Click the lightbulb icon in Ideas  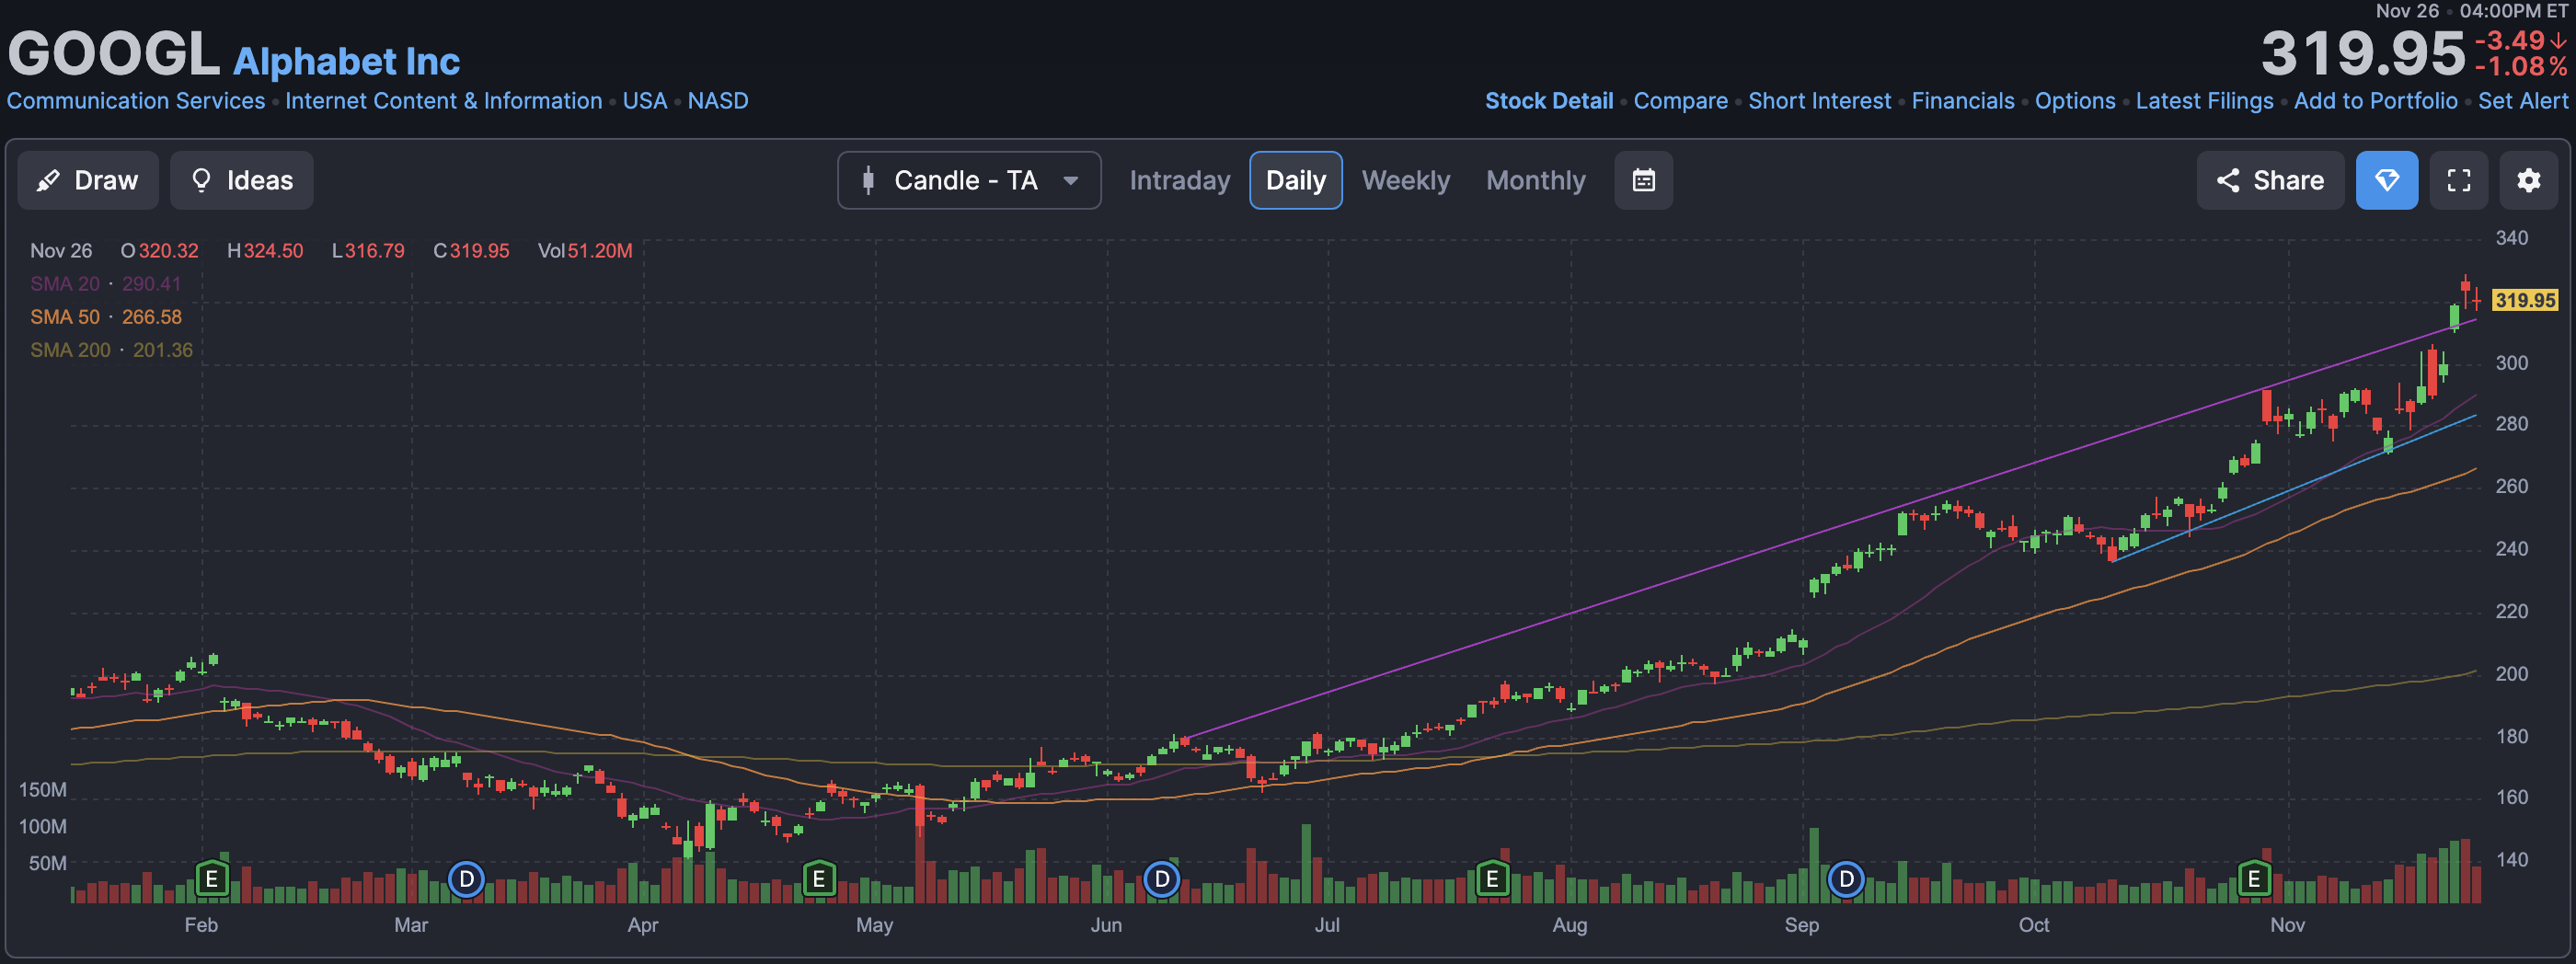tap(201, 180)
